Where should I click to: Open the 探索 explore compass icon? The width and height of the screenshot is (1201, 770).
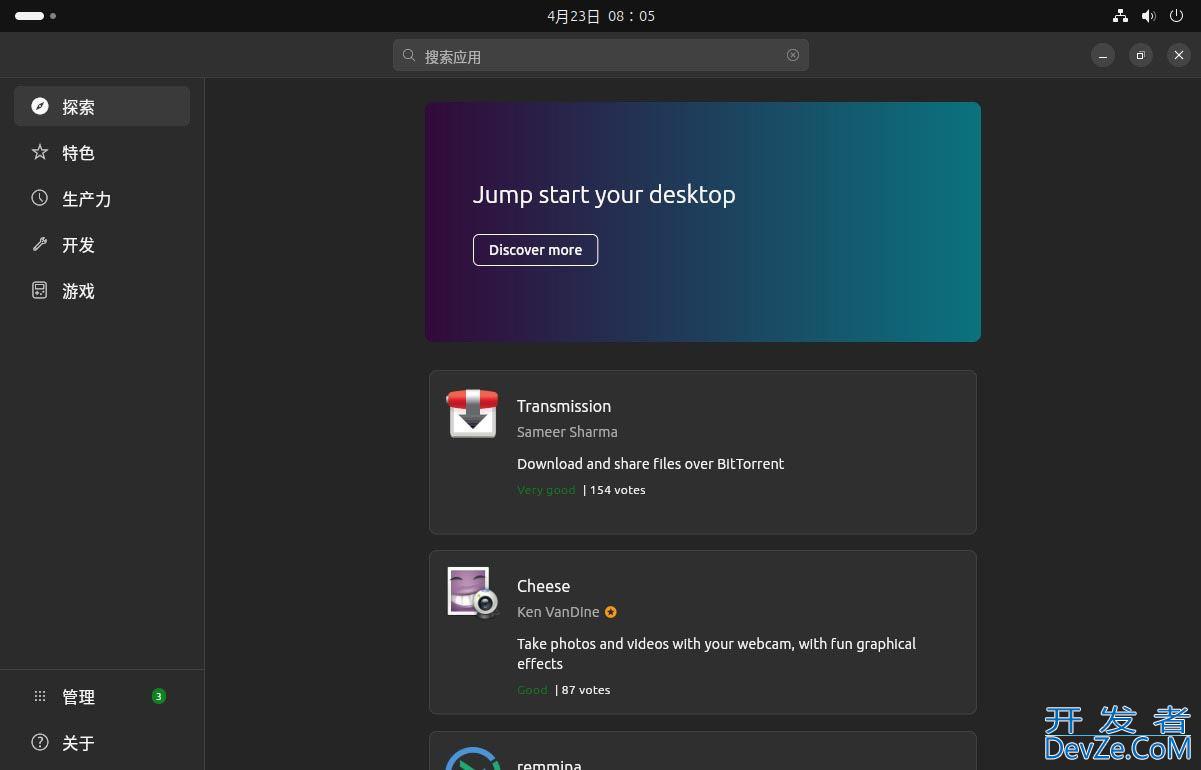click(40, 106)
